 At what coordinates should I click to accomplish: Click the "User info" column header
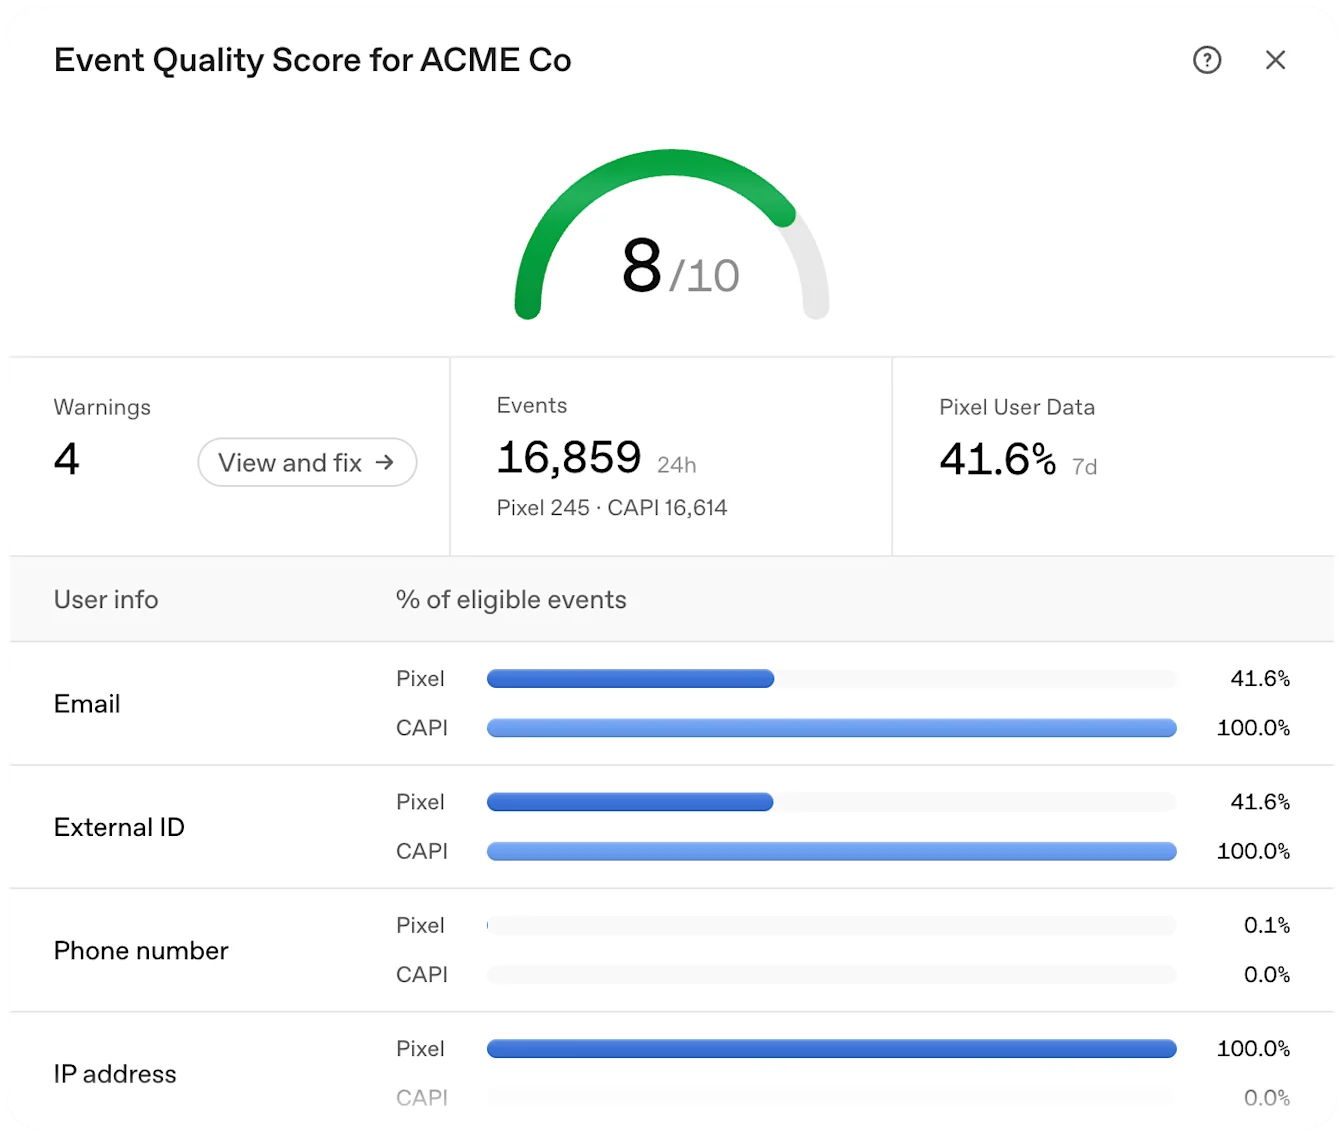click(106, 599)
